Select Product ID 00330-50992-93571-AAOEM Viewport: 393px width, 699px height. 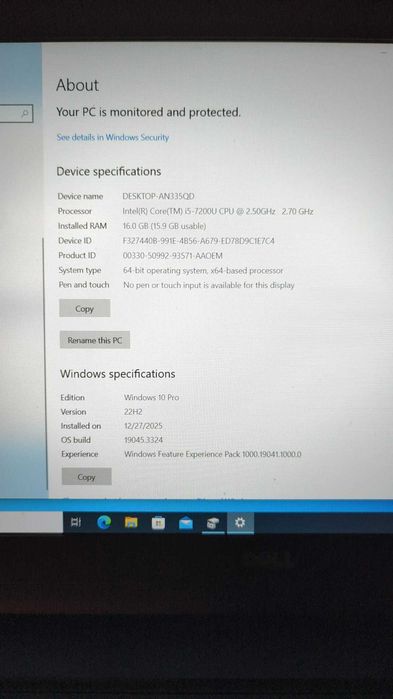pos(172,255)
